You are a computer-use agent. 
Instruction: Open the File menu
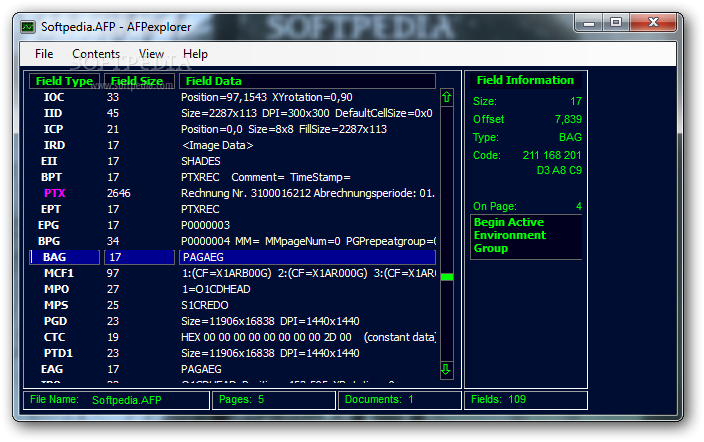point(44,54)
